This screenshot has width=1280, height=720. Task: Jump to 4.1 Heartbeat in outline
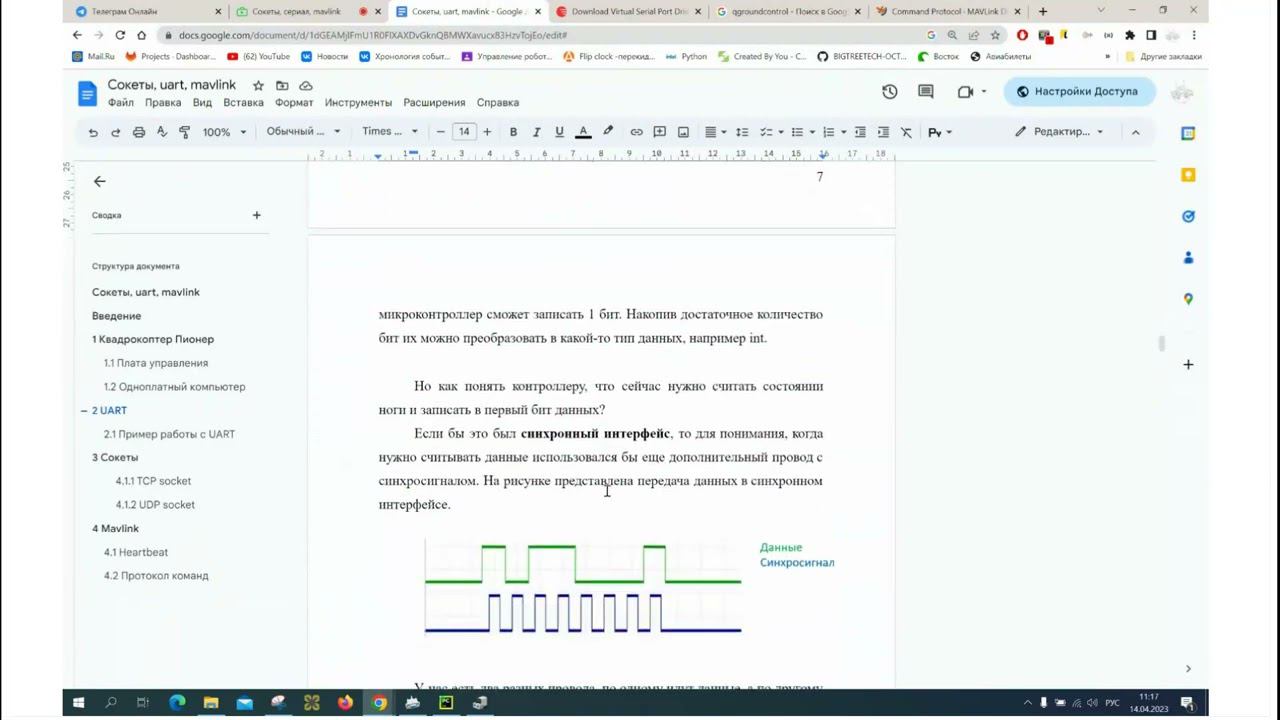136,552
